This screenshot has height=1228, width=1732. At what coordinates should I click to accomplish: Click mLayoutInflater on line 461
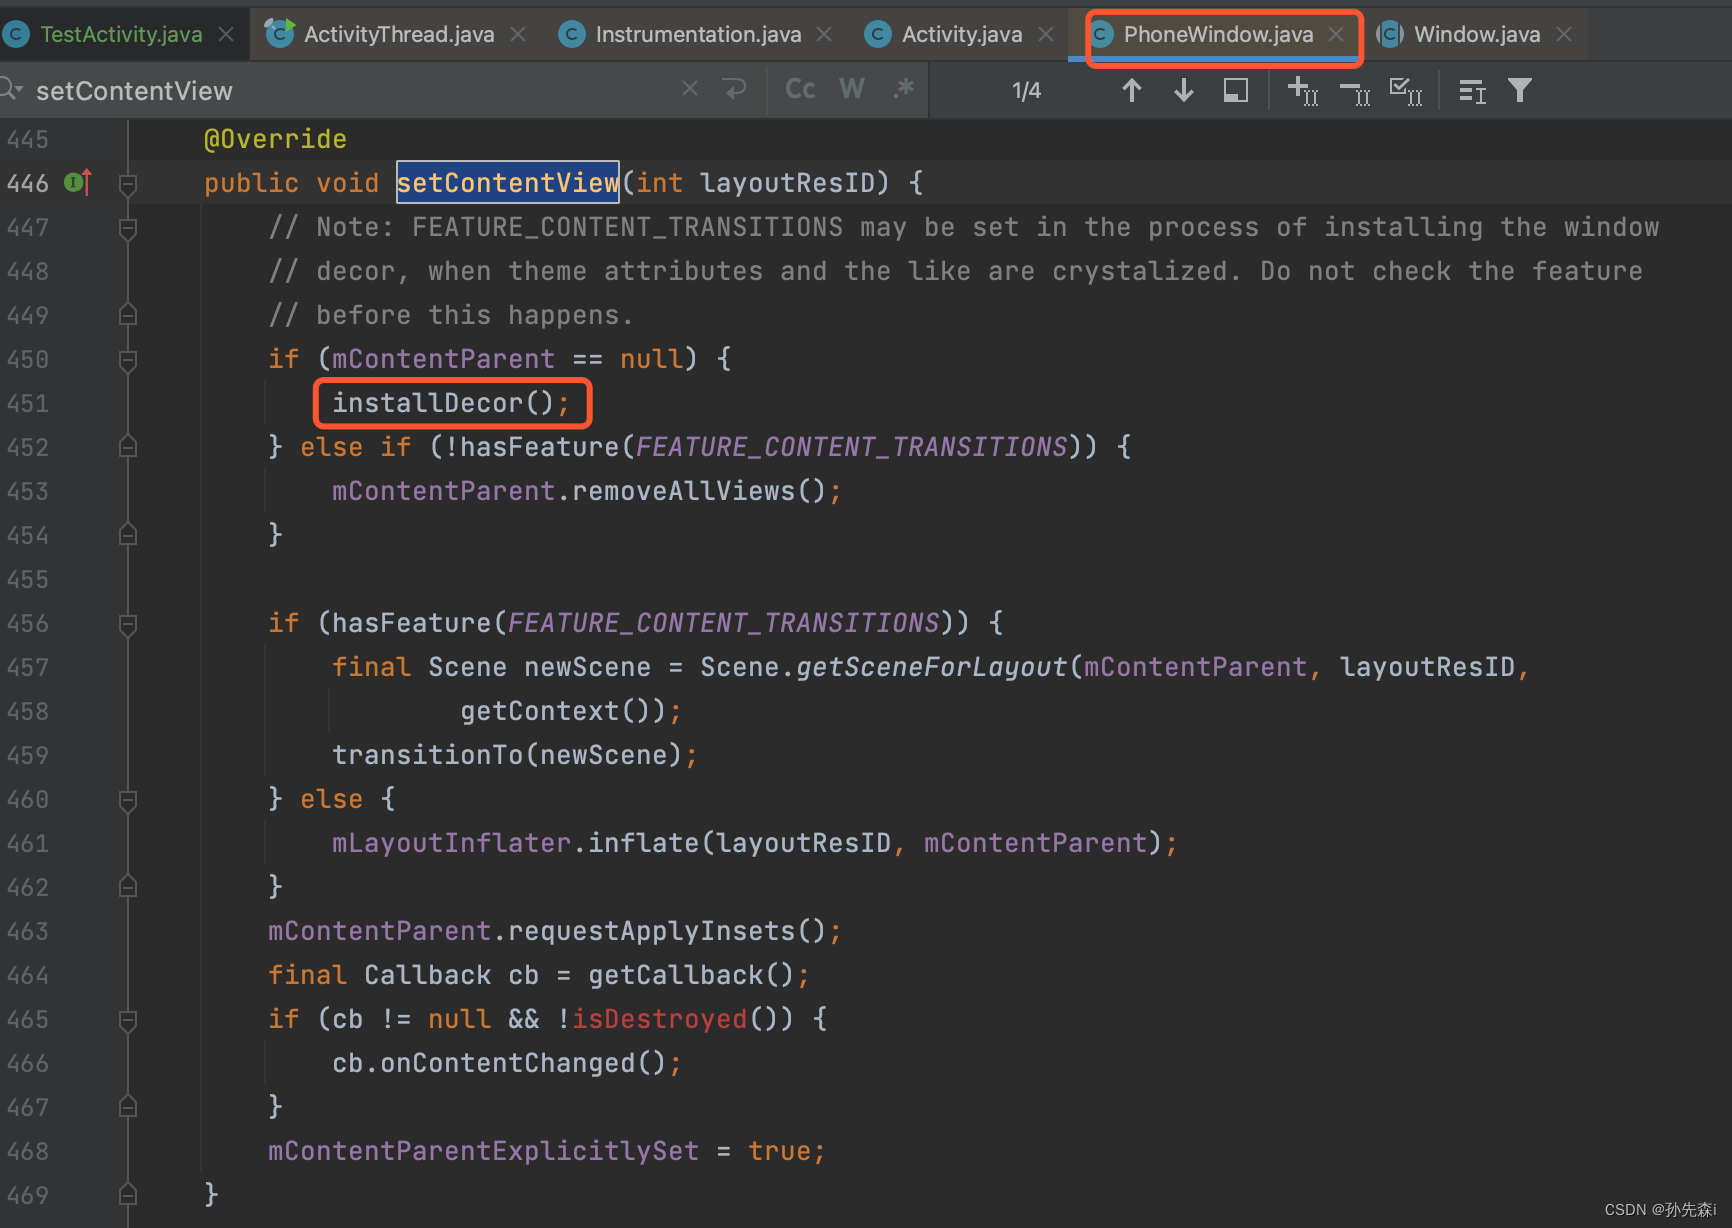[451, 843]
